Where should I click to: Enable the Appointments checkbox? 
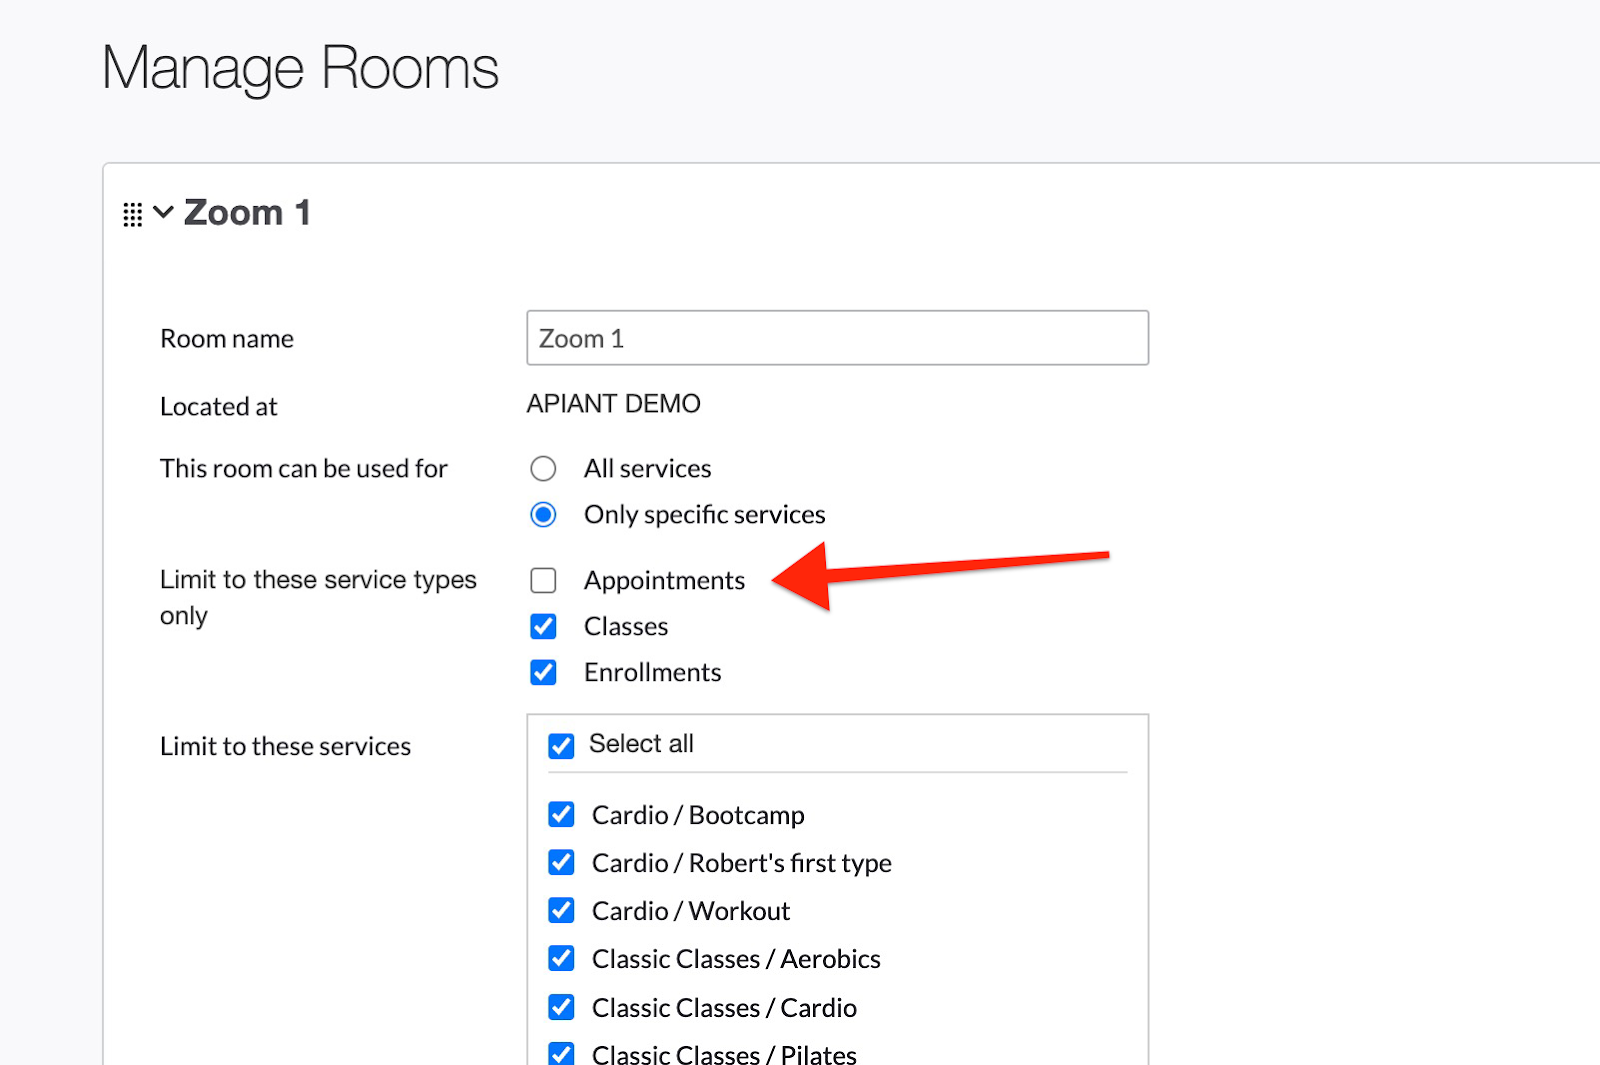coord(543,581)
